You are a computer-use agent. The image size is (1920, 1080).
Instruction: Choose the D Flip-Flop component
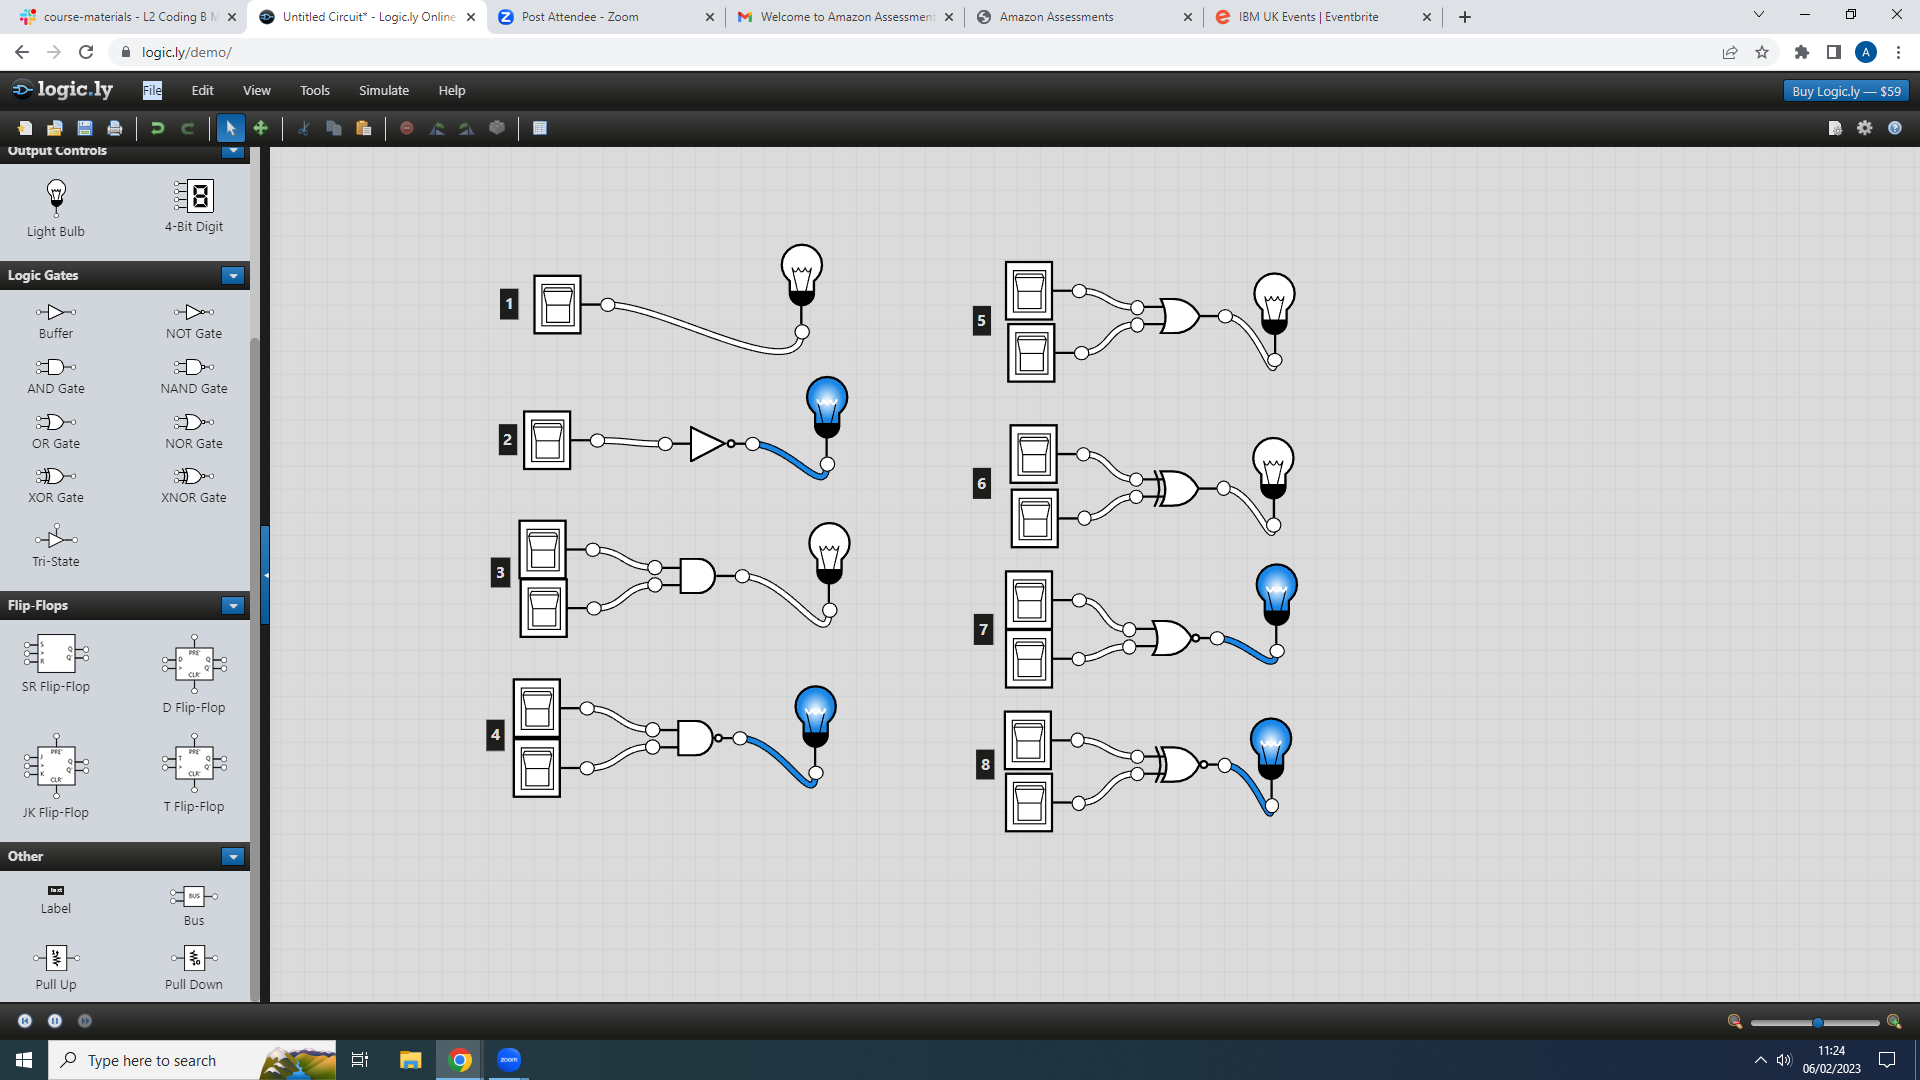194,674
